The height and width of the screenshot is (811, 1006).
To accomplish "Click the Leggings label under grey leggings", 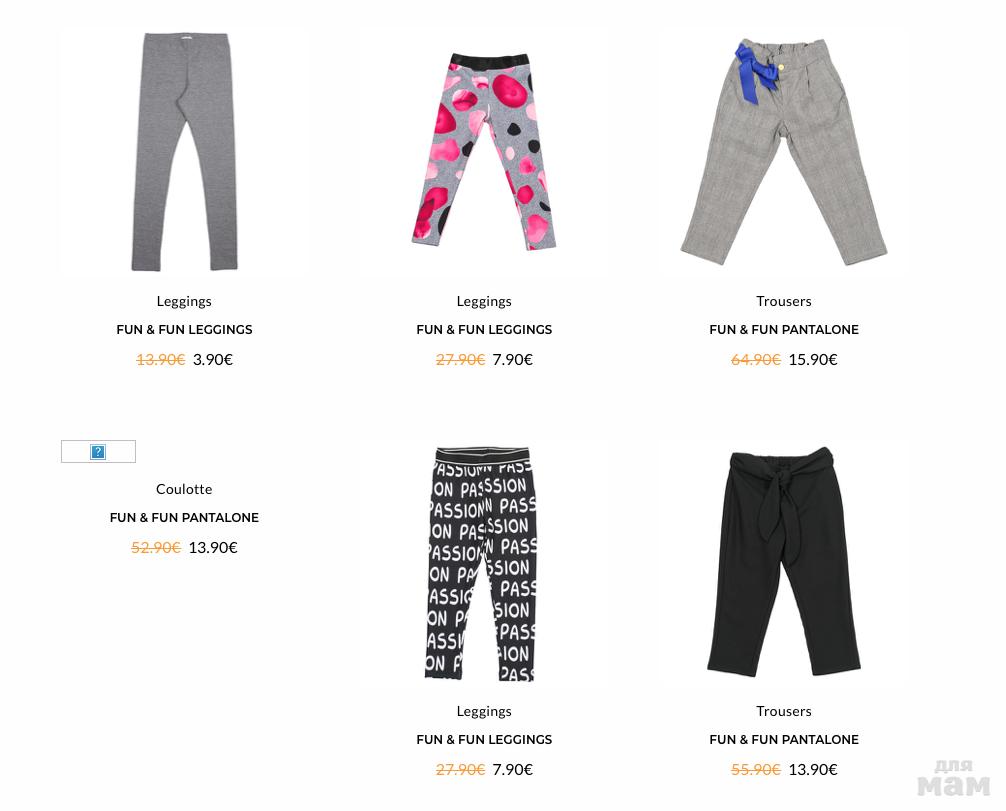I will click(x=184, y=301).
